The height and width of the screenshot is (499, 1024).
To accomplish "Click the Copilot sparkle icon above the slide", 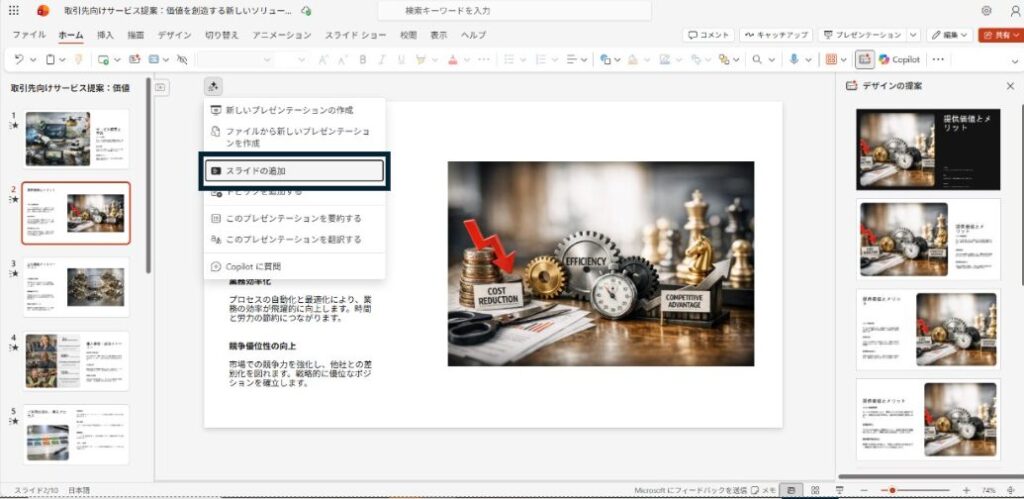I will click(214, 87).
